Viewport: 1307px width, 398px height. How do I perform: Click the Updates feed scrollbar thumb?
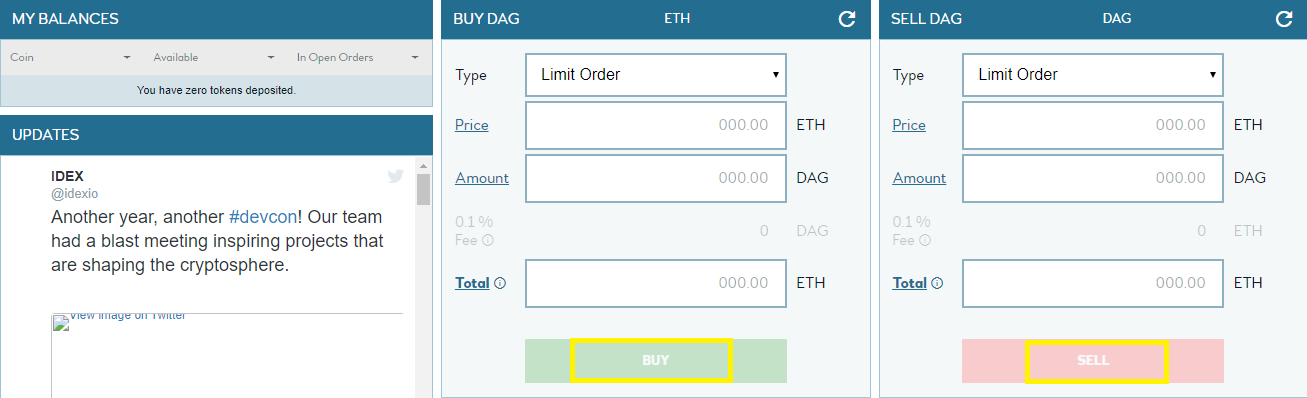pos(424,190)
